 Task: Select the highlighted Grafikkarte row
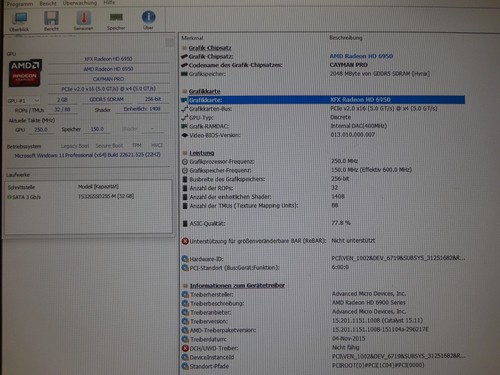pos(323,100)
